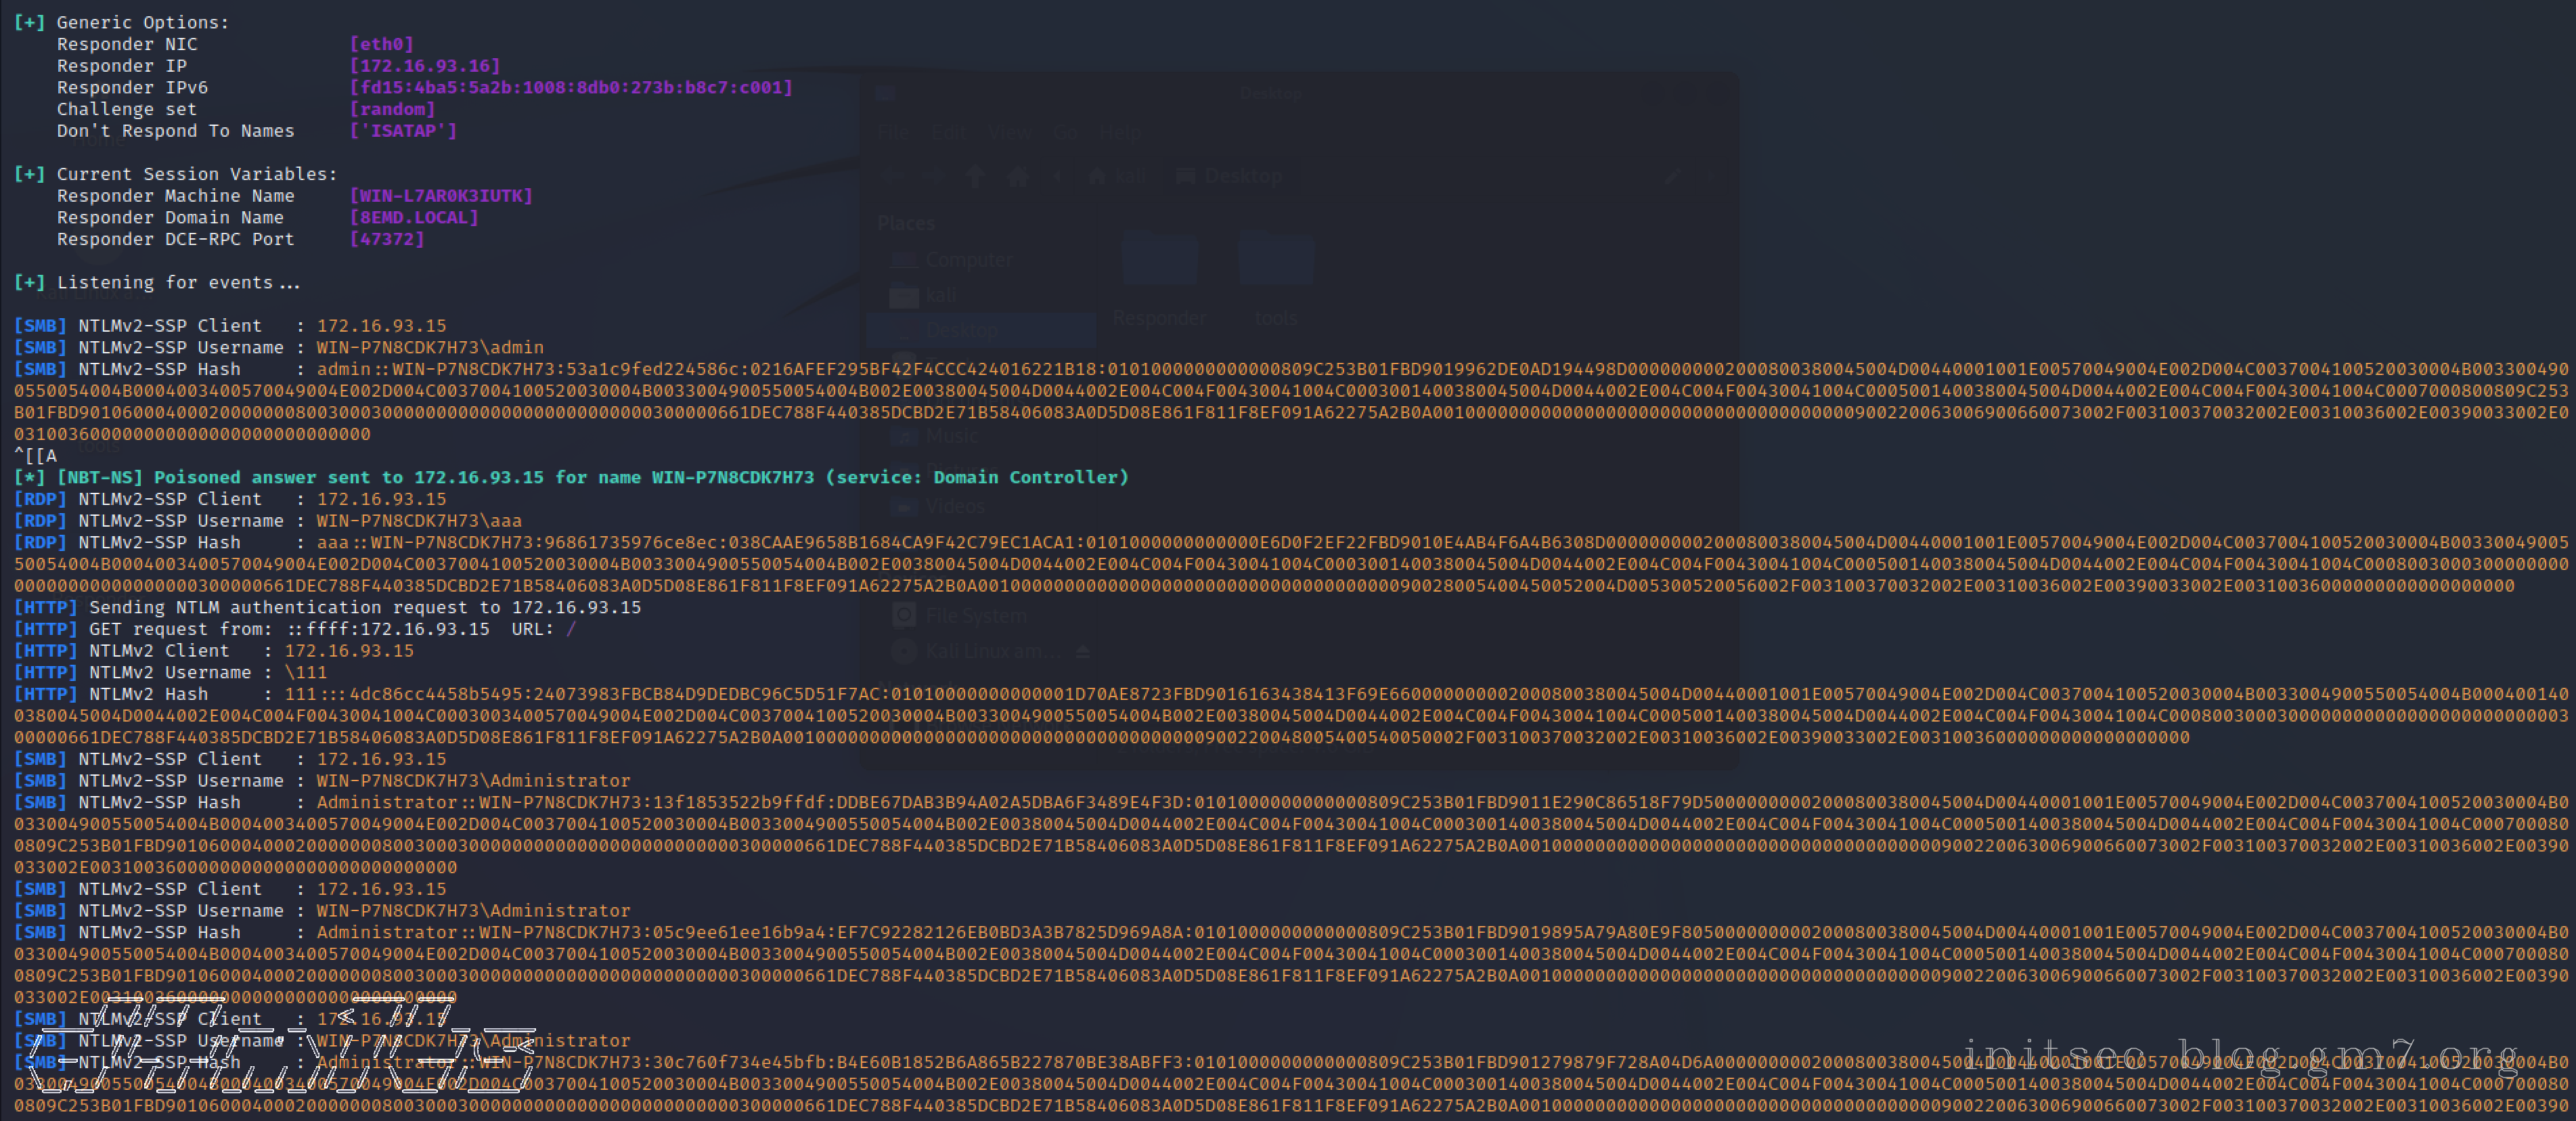Eject the Kali Linux volume

click(x=1082, y=652)
